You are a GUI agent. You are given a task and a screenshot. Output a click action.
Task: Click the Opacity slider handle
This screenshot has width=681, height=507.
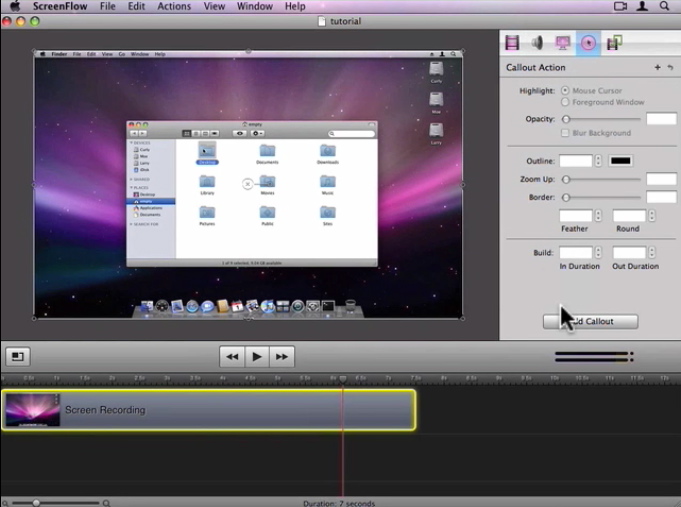[x=566, y=119]
